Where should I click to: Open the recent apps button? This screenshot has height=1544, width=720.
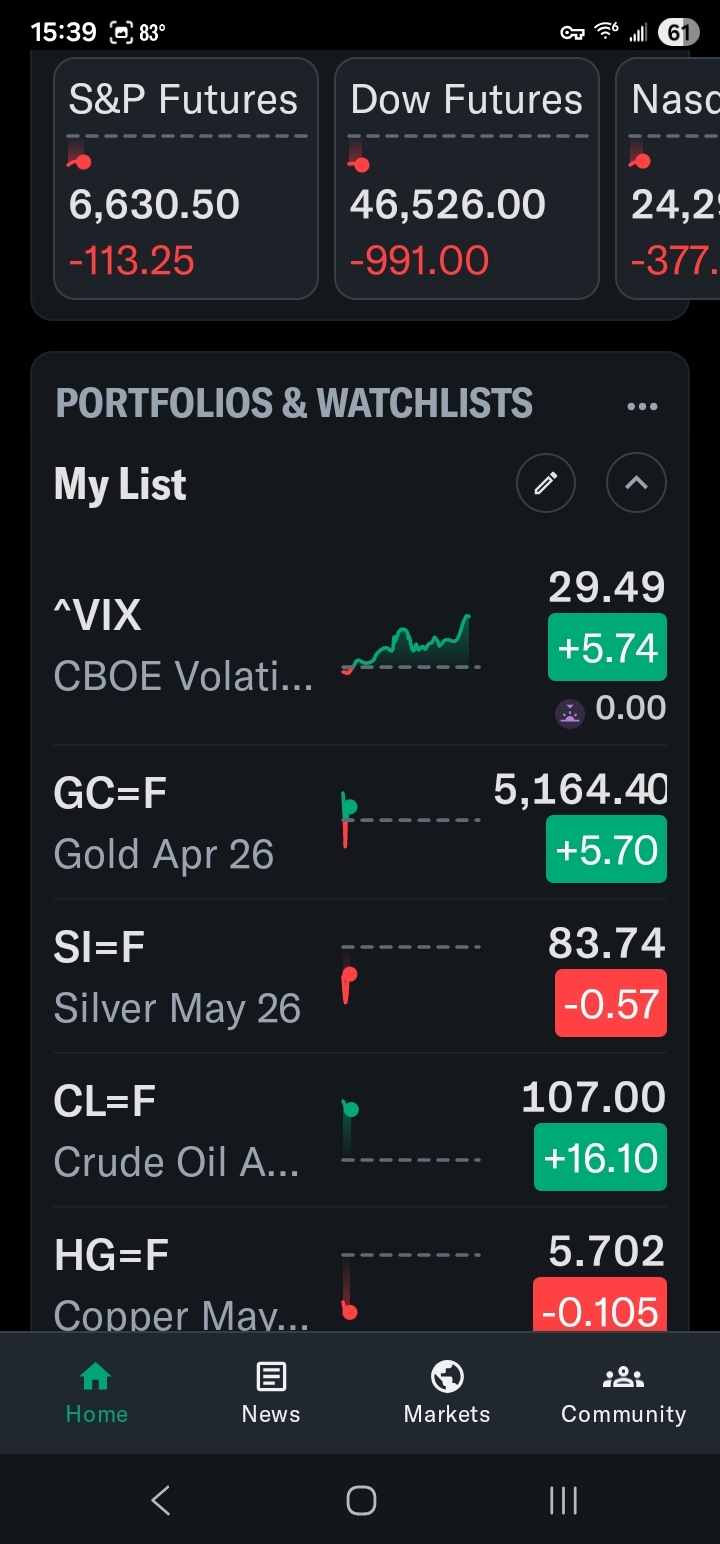[563, 1500]
